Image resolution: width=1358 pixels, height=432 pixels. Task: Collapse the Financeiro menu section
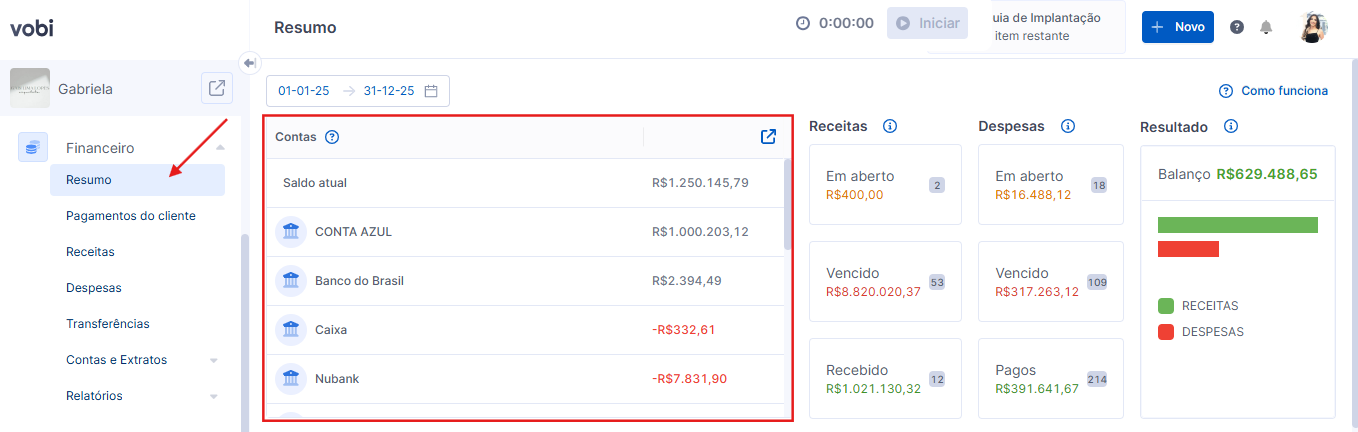(220, 148)
